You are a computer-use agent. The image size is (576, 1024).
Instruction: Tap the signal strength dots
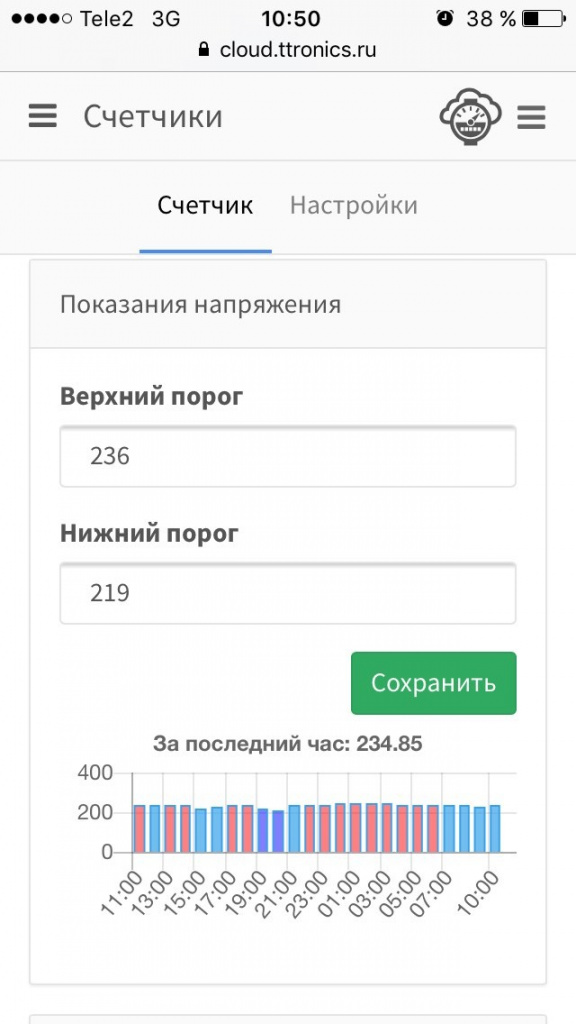(x=42, y=19)
